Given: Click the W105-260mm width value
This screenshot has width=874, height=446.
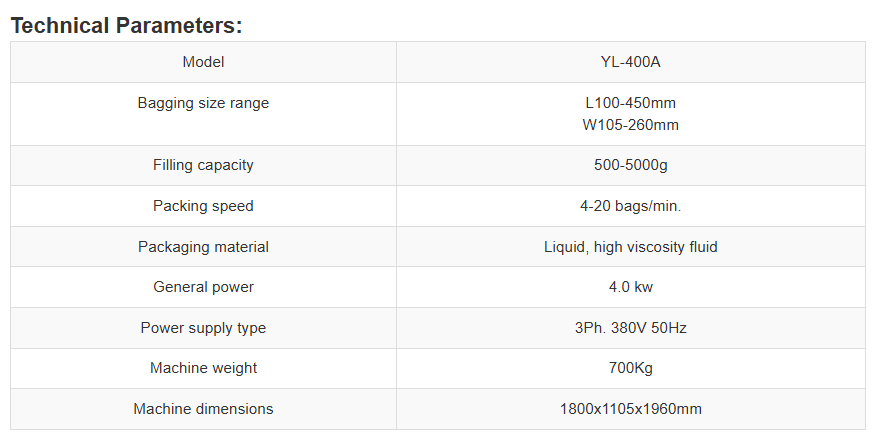Looking at the screenshot, I should [x=630, y=125].
